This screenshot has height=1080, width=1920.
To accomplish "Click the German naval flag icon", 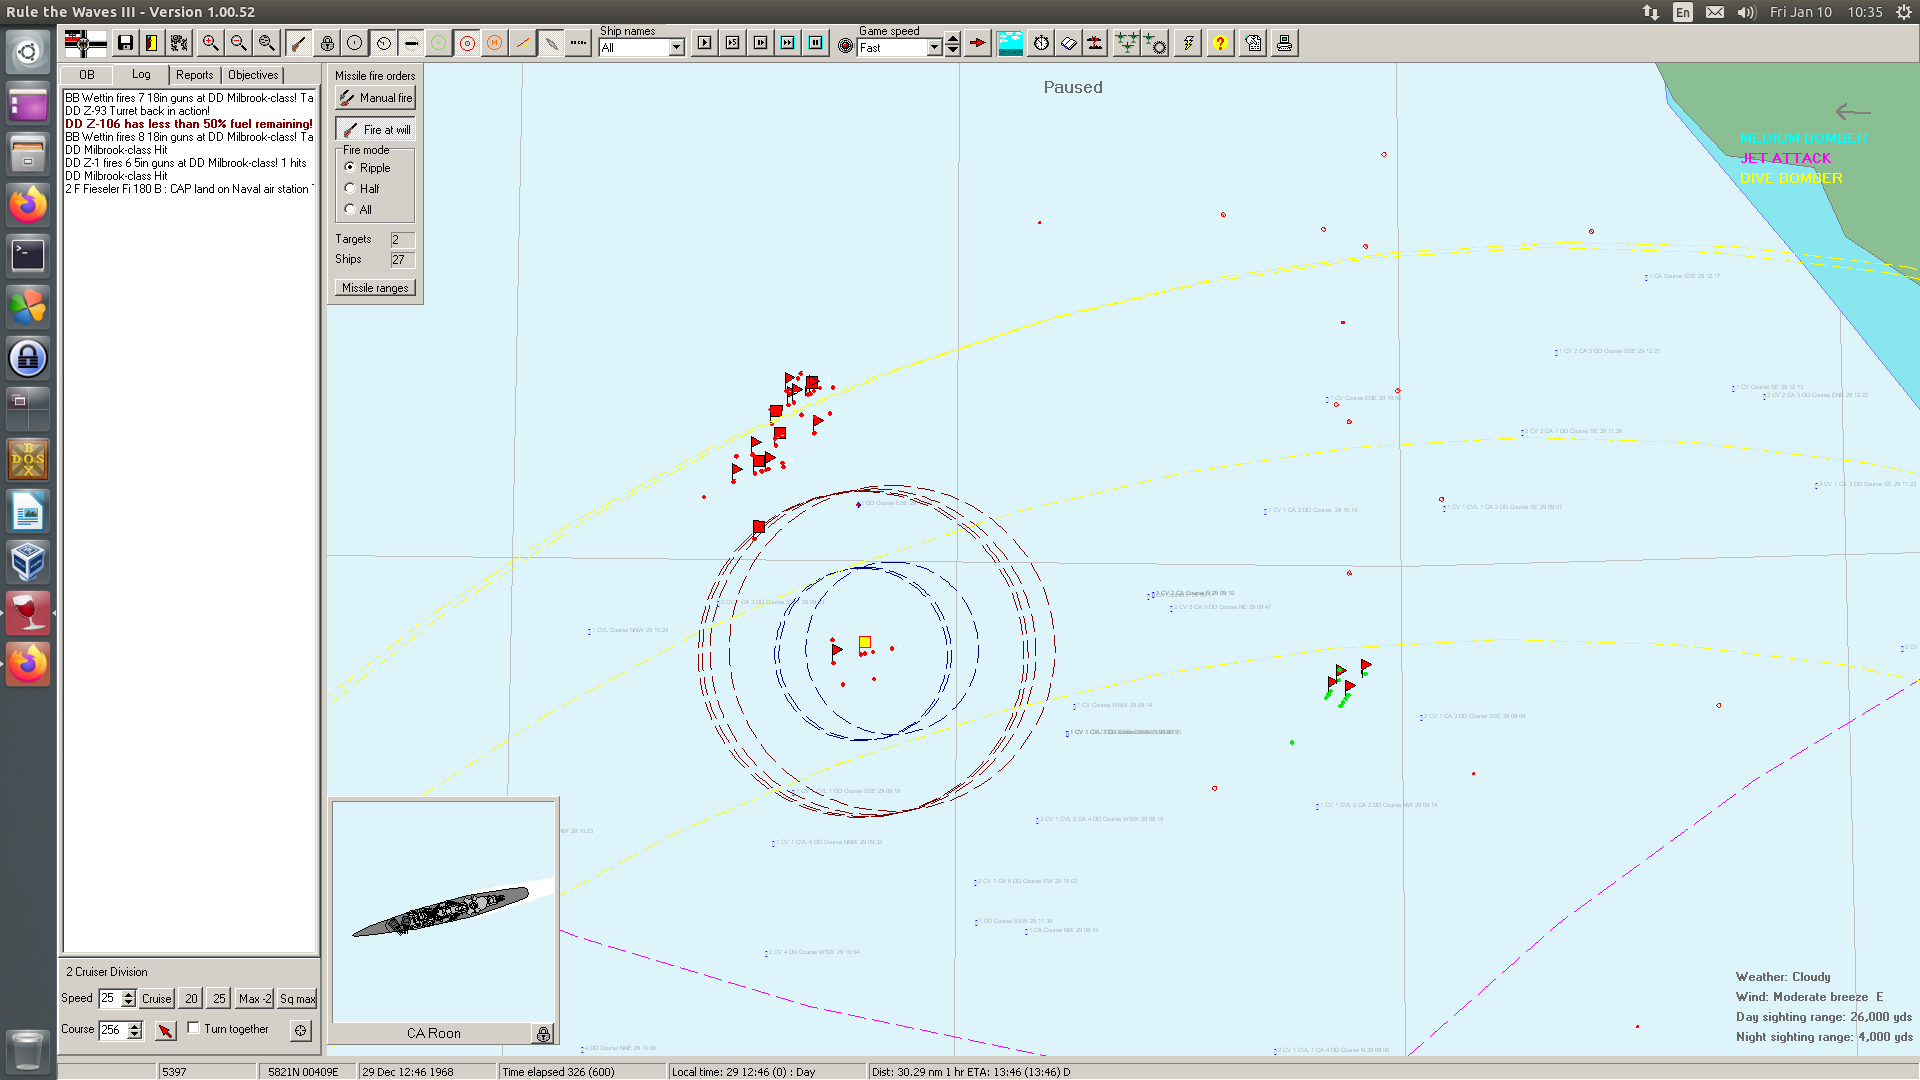I will click(x=85, y=43).
